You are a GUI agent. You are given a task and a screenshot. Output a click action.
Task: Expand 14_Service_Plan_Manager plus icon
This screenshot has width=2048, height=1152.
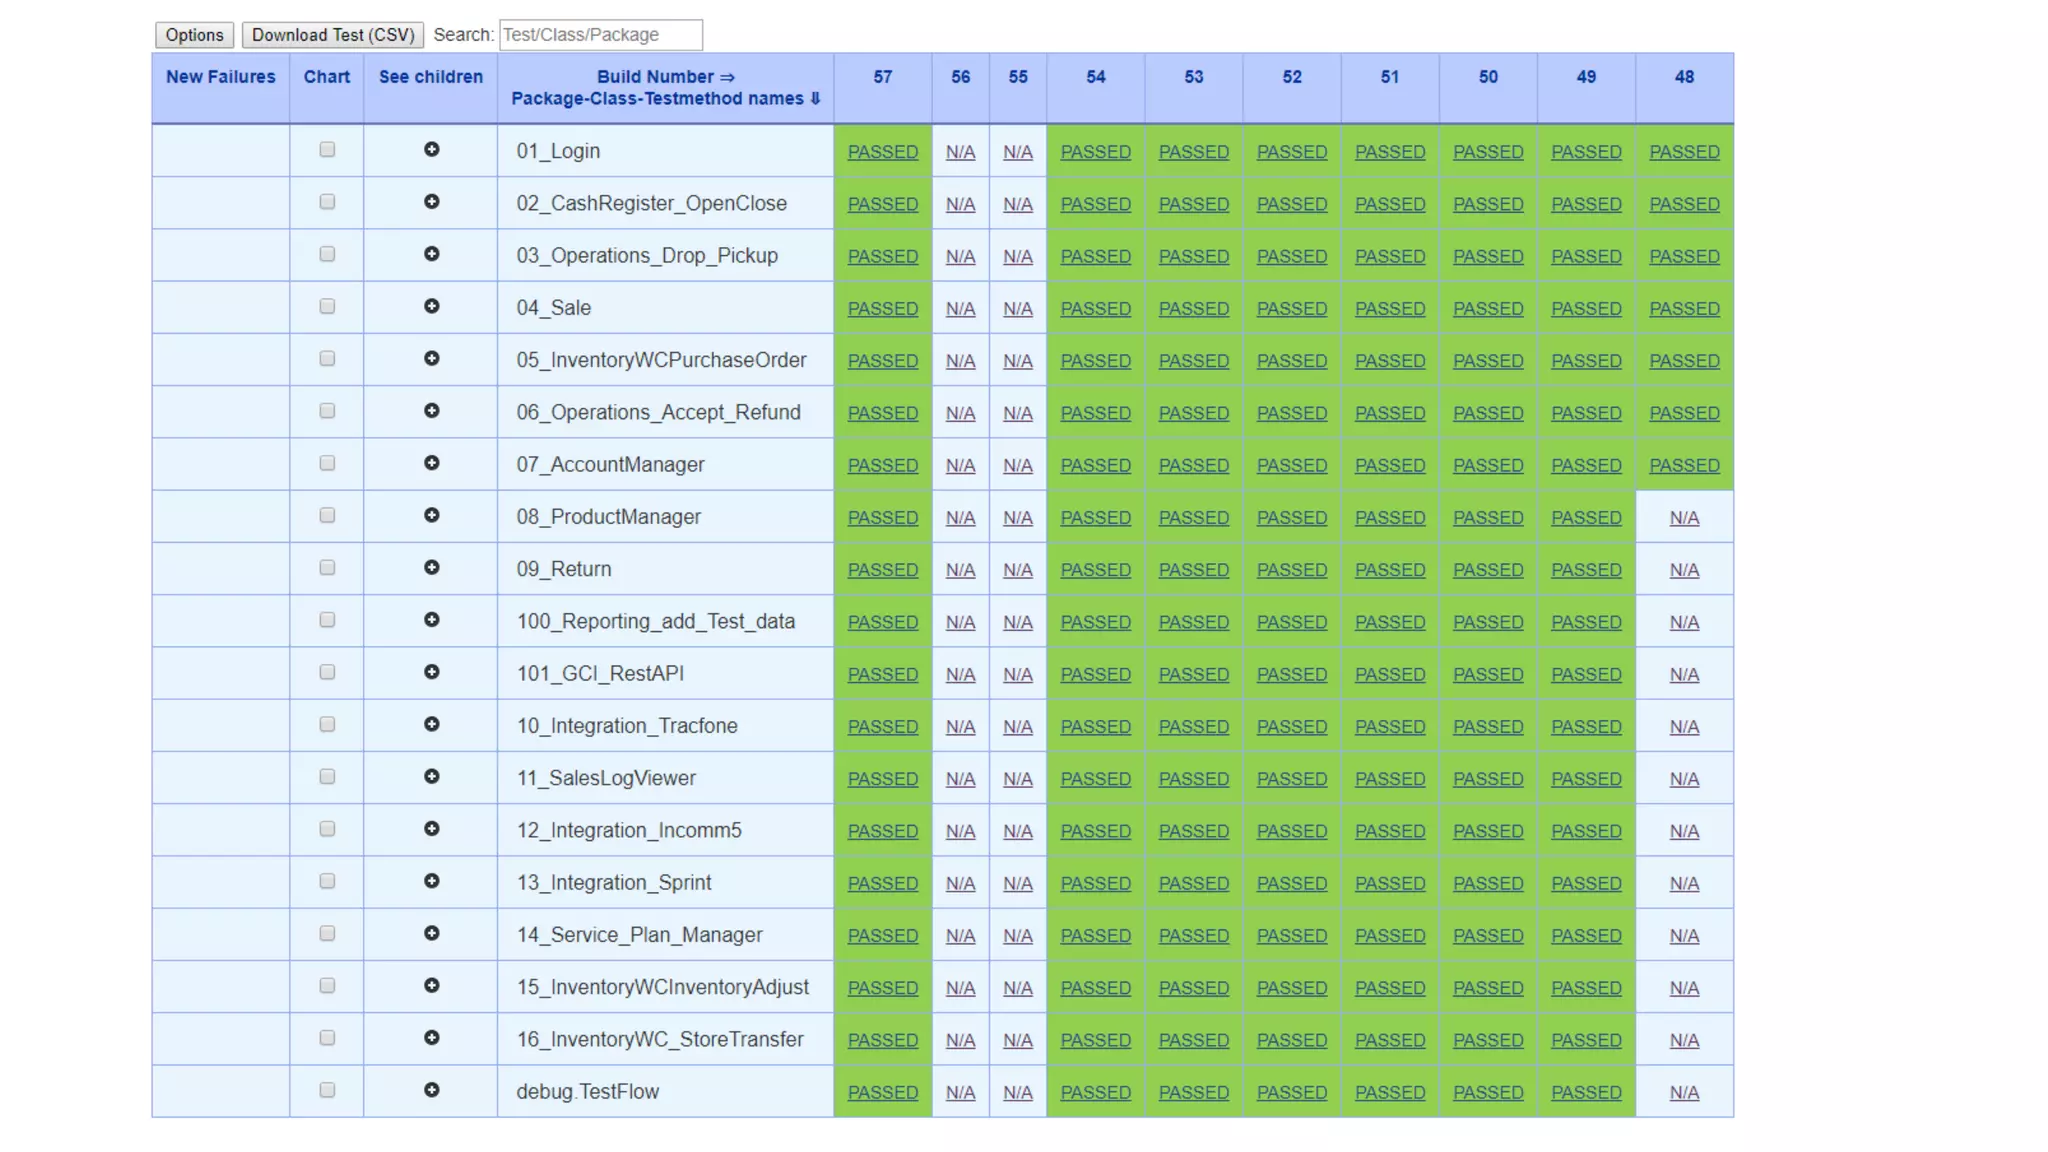click(431, 933)
